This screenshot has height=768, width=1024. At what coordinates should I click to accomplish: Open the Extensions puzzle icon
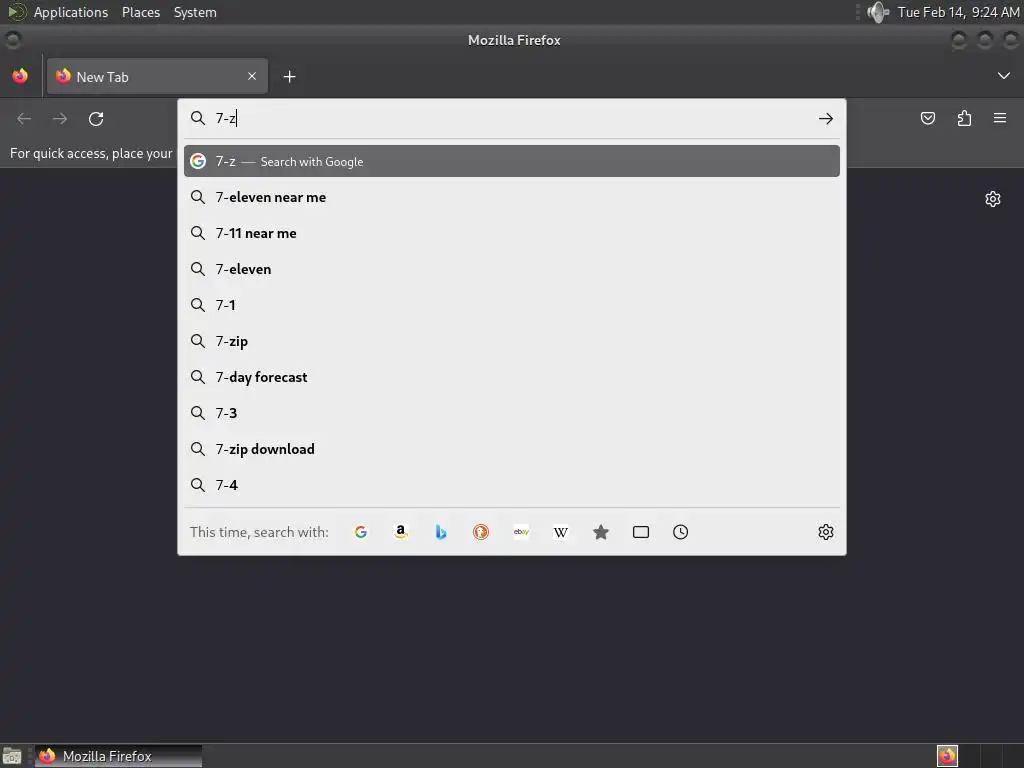click(964, 118)
